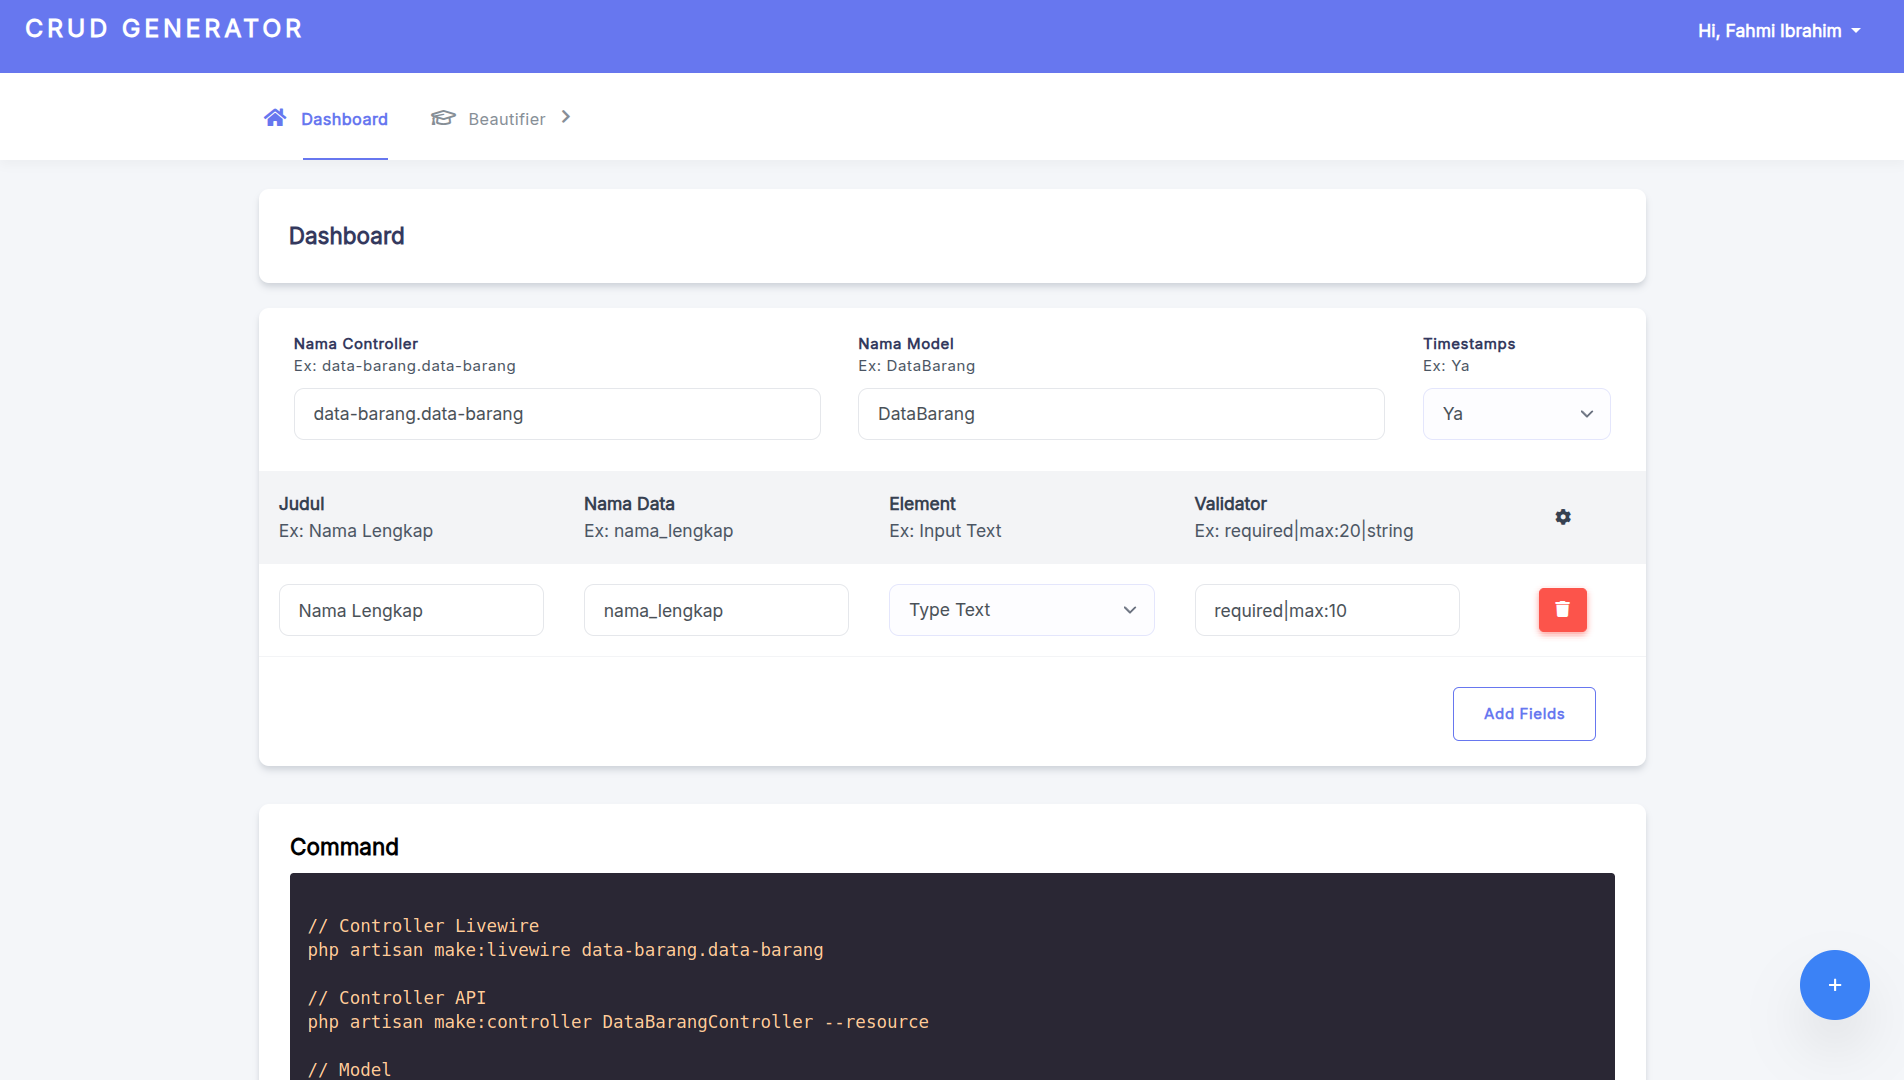1904x1080 pixels.
Task: Click the Judul field containing Nama Lengkap
Action: tap(411, 610)
